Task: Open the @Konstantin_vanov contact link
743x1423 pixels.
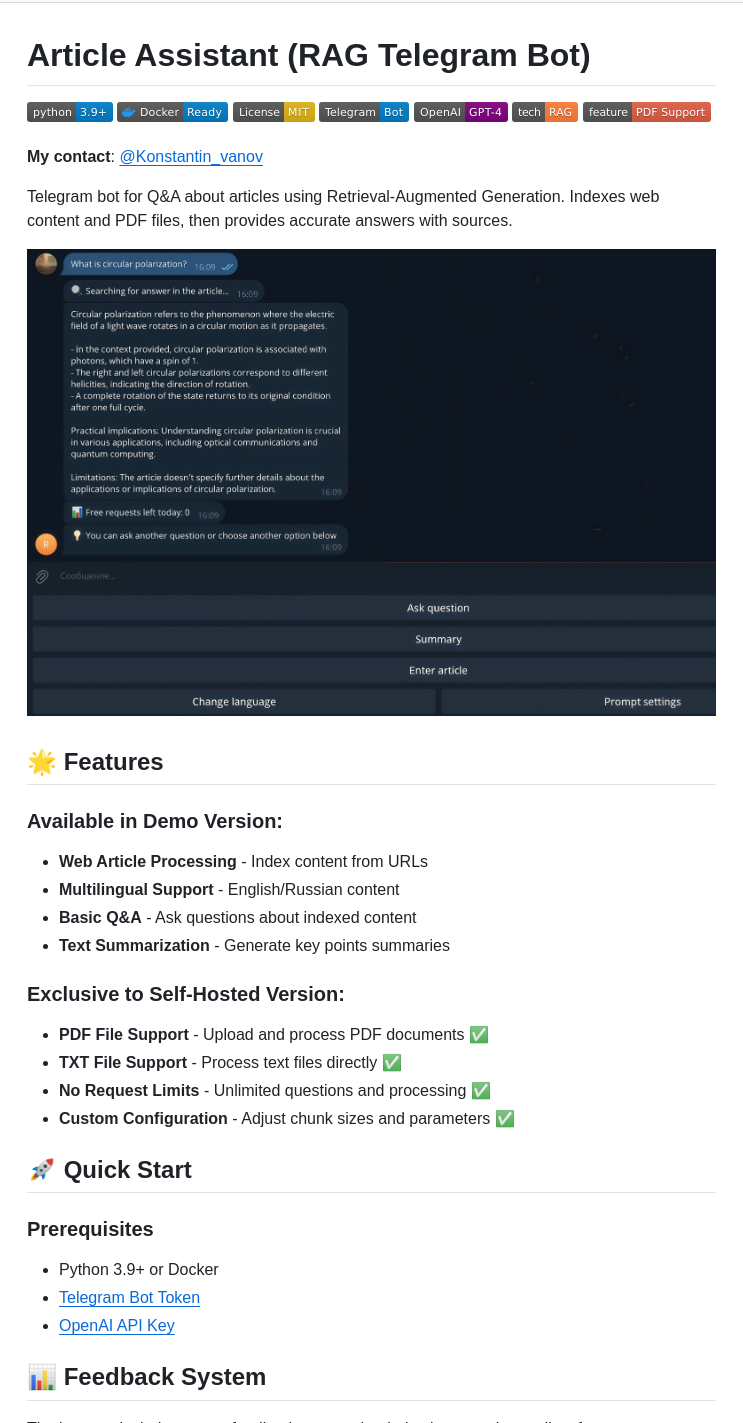Action: 191,157
